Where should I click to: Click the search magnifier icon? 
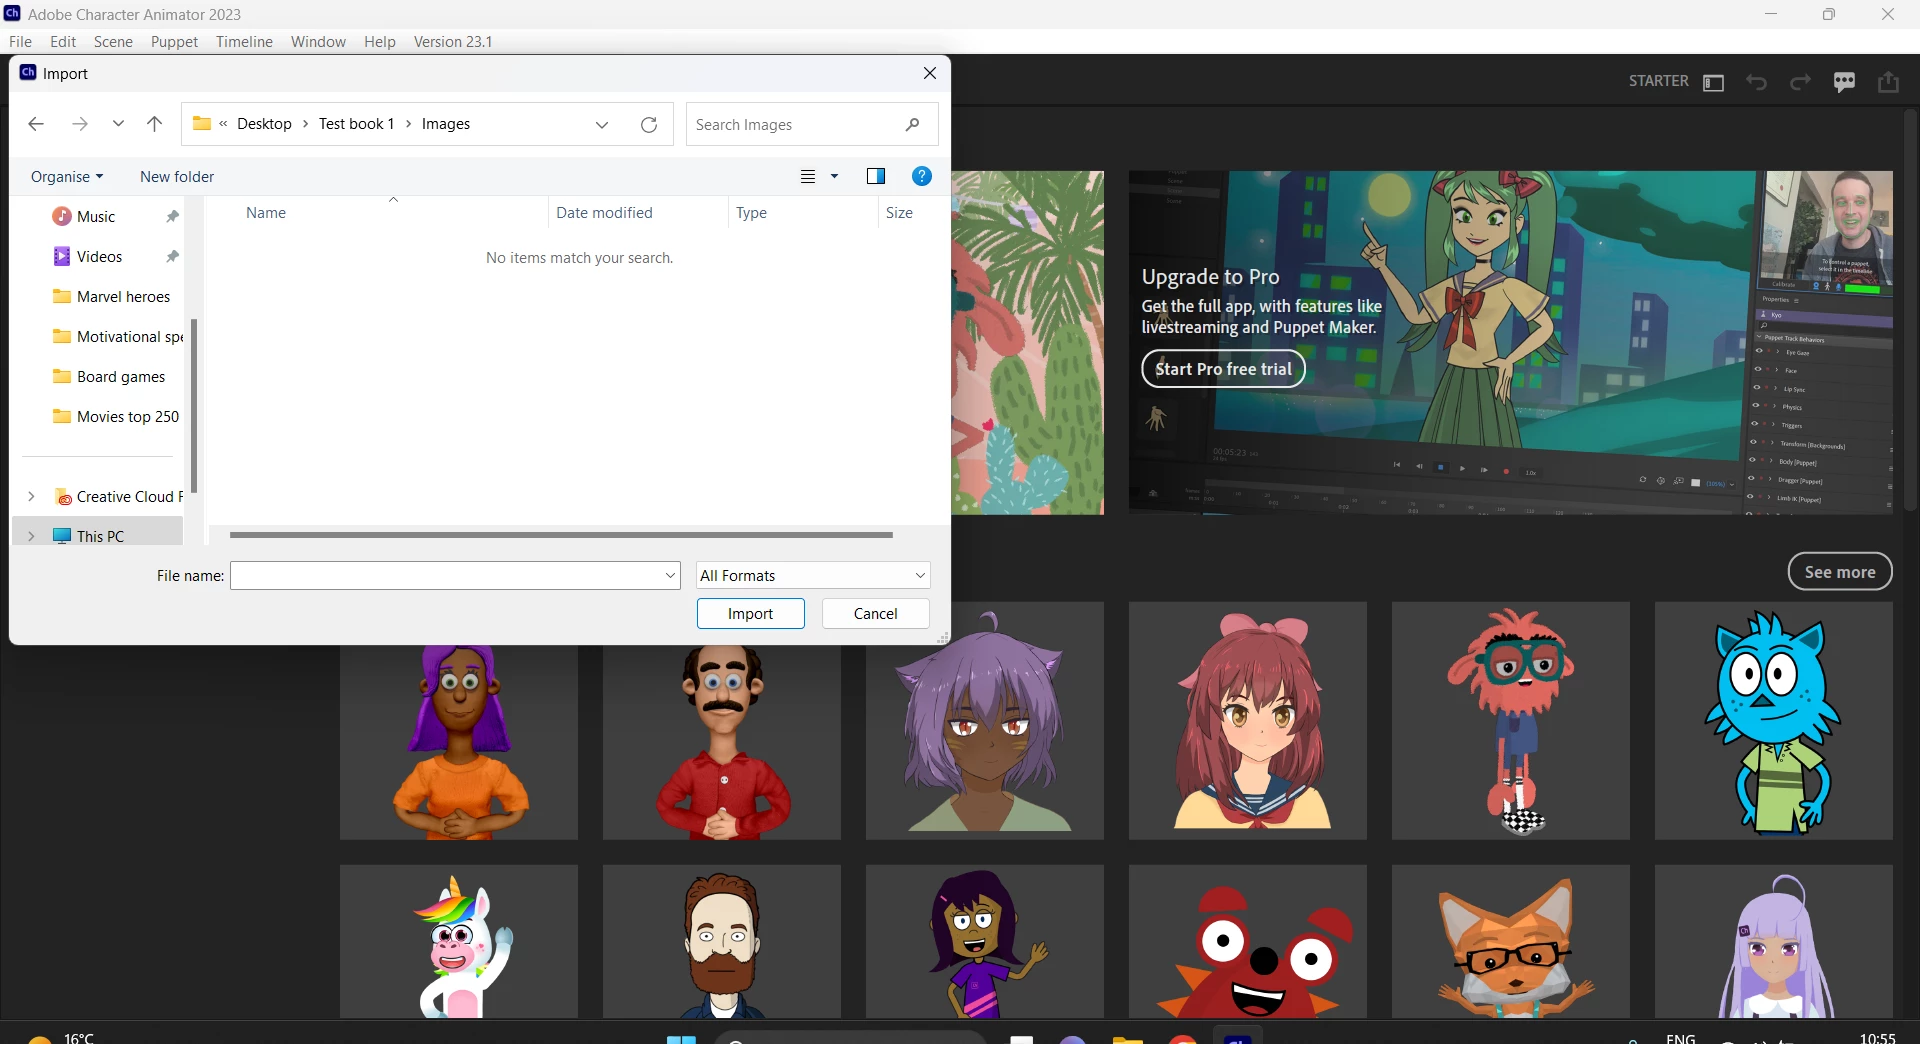click(912, 125)
